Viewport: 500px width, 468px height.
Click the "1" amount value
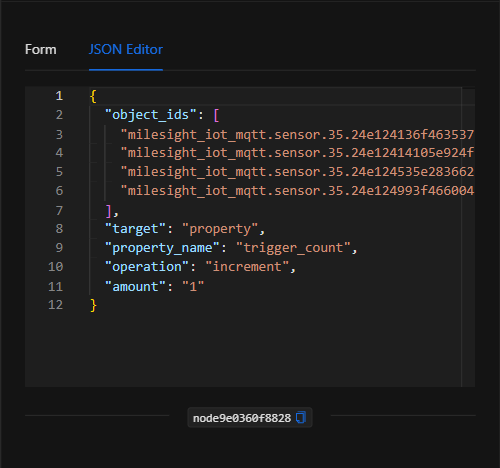pos(193,287)
